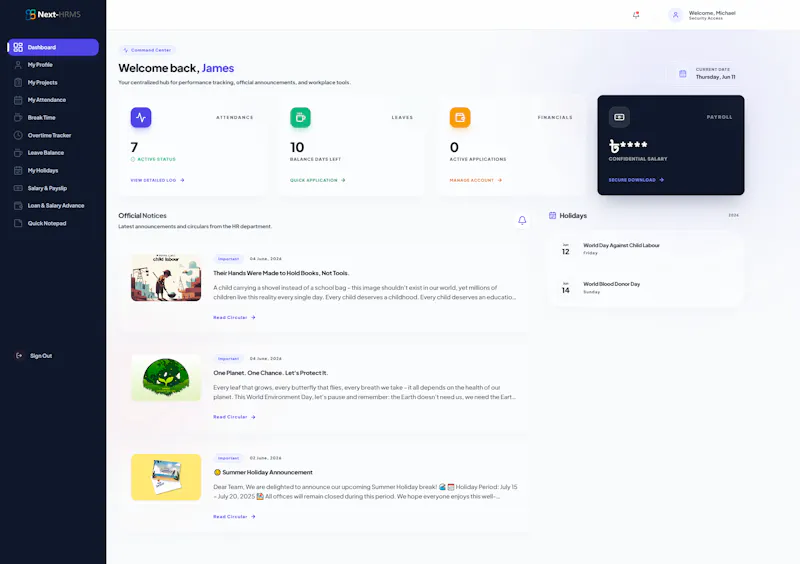Click the user avatar icon in header
Image resolution: width=800 pixels, height=564 pixels.
click(x=675, y=15)
